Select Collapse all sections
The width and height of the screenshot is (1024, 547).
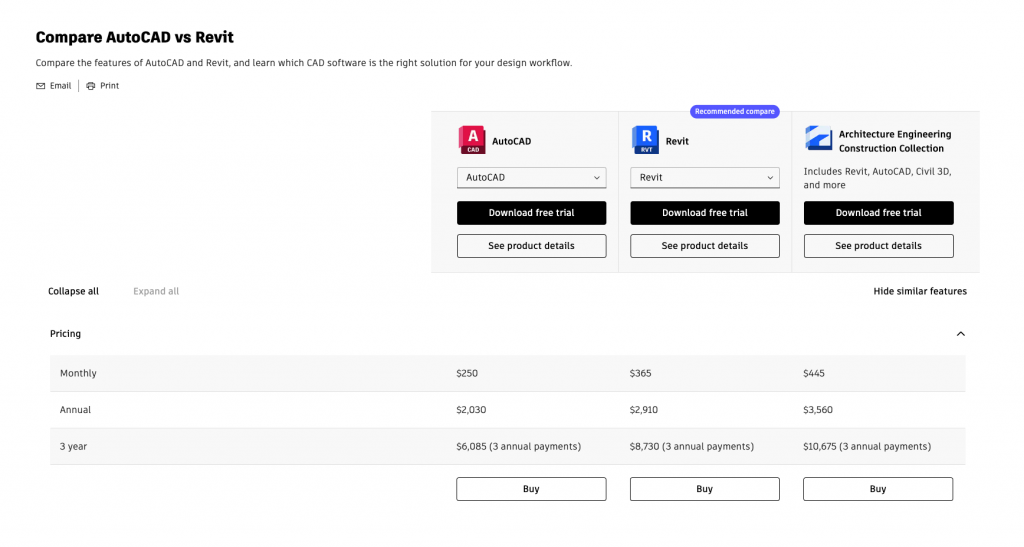(73, 292)
